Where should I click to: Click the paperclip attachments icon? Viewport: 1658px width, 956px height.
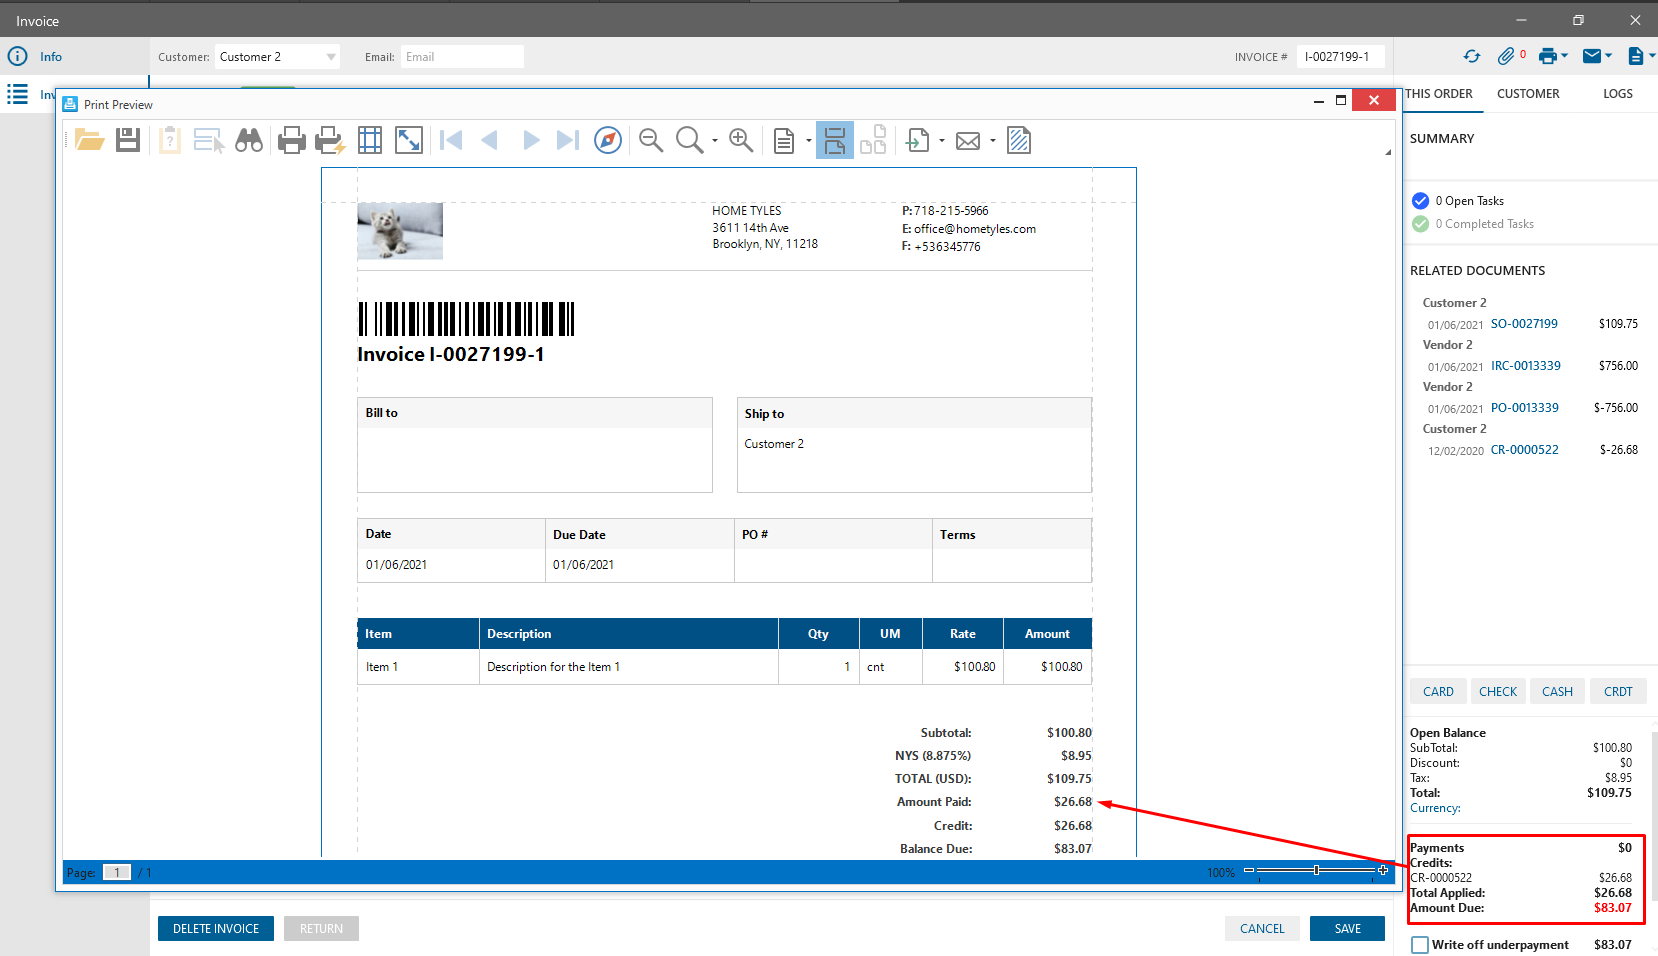pyautogui.click(x=1506, y=57)
